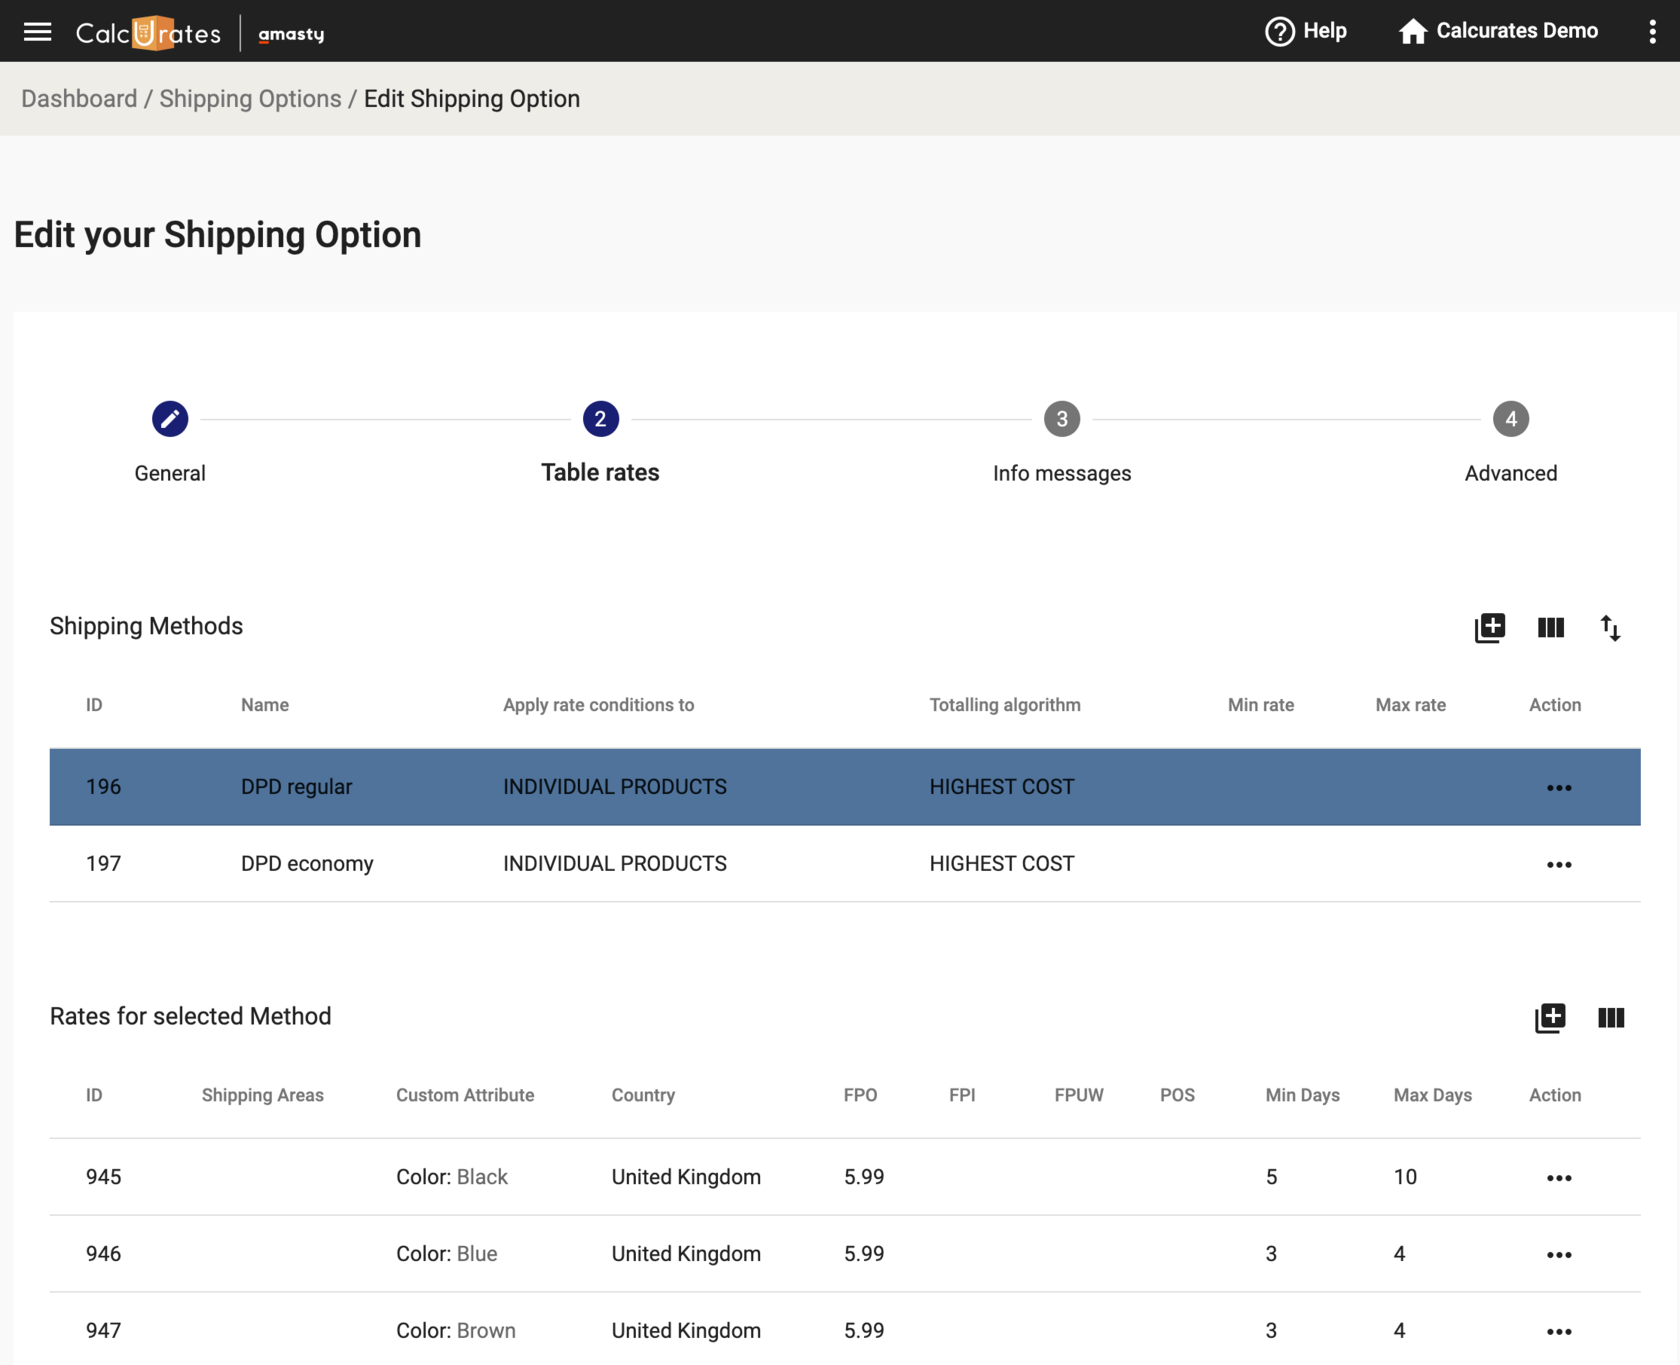The width and height of the screenshot is (1680, 1365).
Task: Open actions menu for DPD regular
Action: [x=1558, y=787]
